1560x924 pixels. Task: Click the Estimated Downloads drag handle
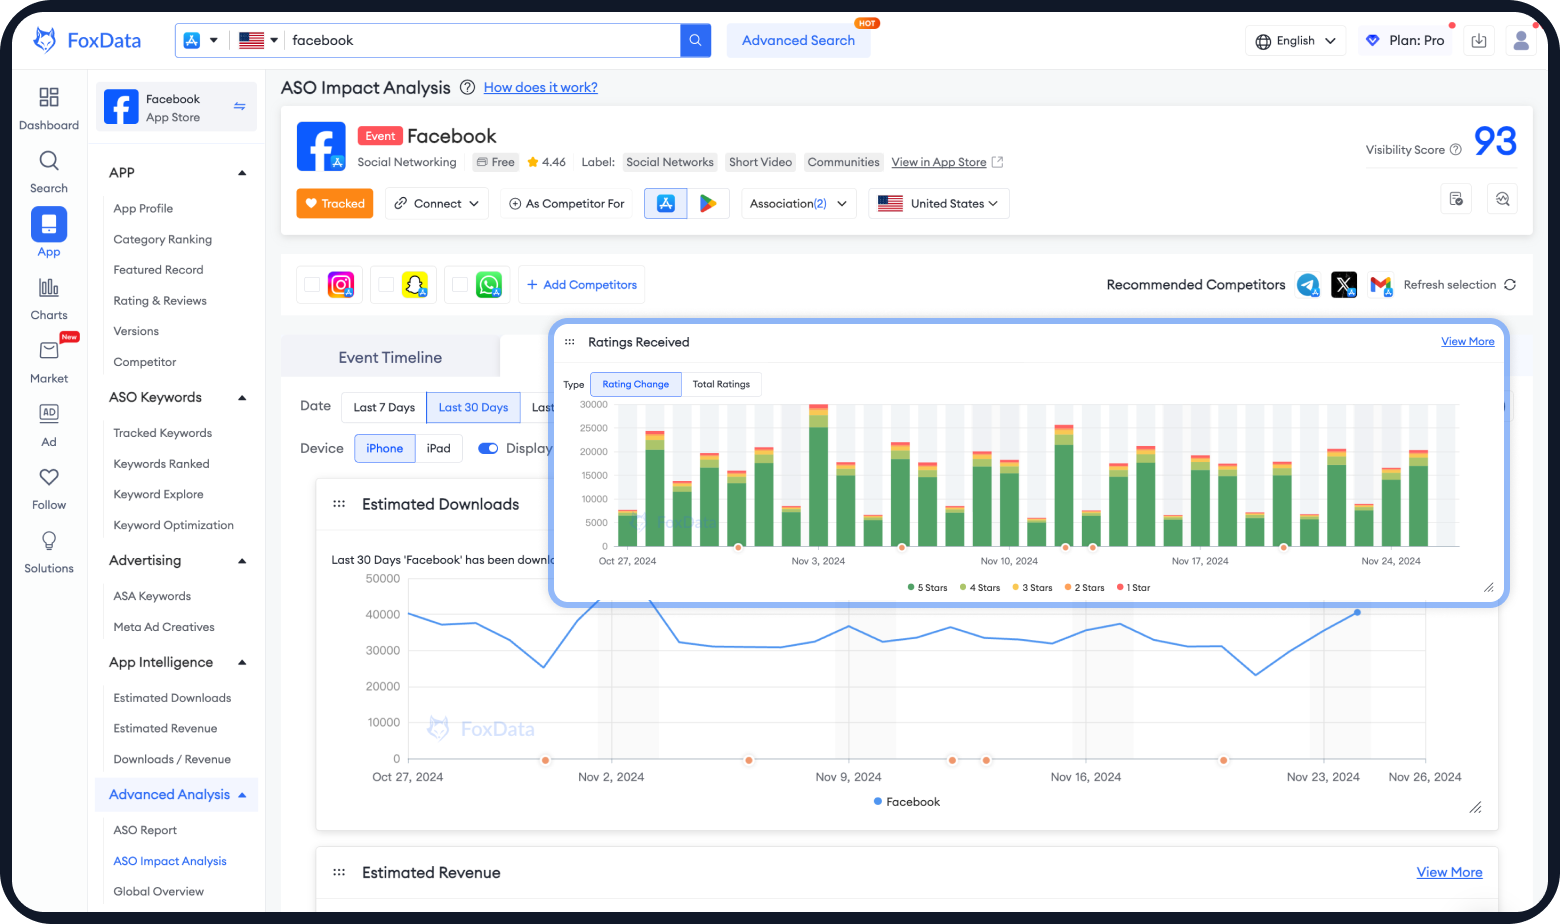(x=339, y=504)
